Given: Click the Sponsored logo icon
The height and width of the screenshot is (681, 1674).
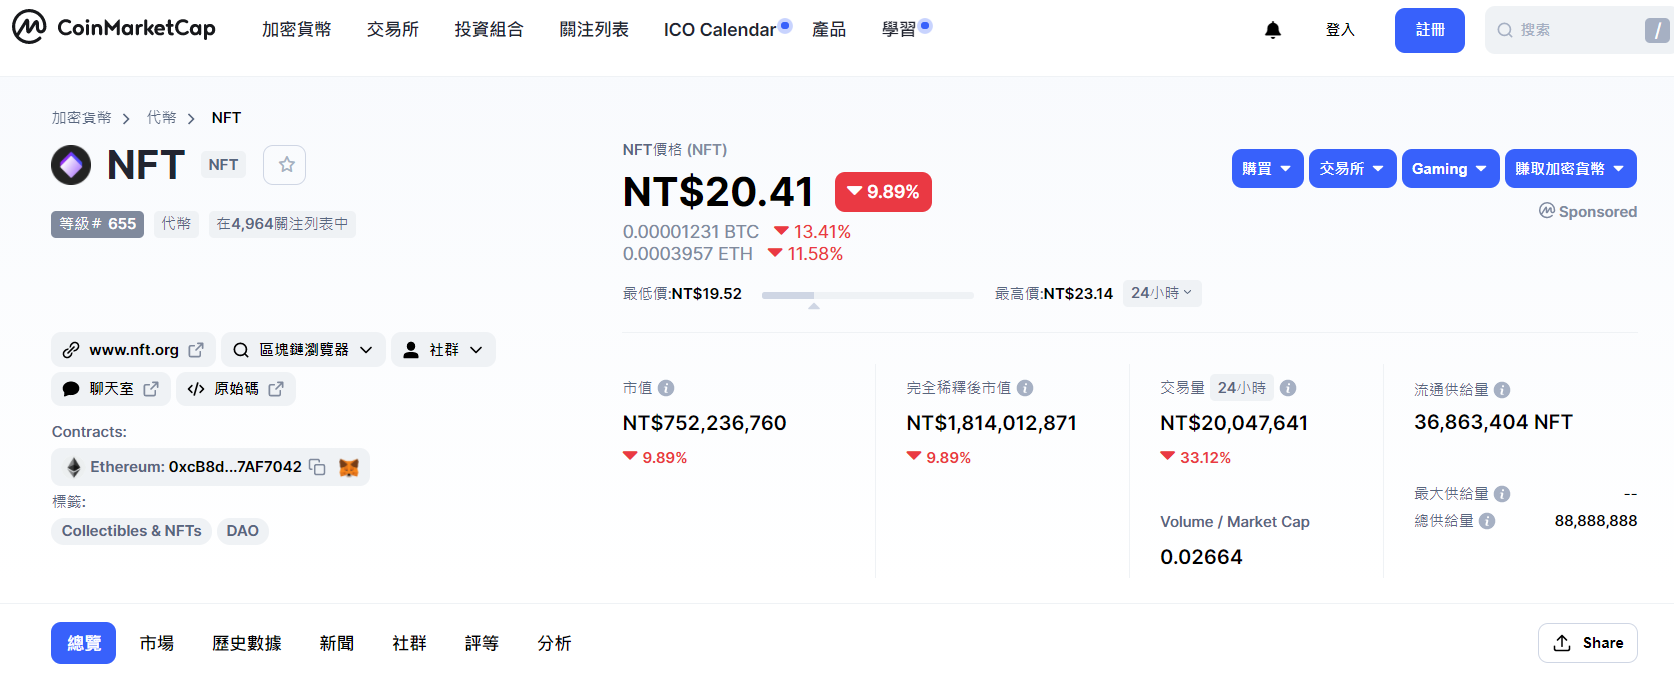Looking at the screenshot, I should click(1547, 211).
